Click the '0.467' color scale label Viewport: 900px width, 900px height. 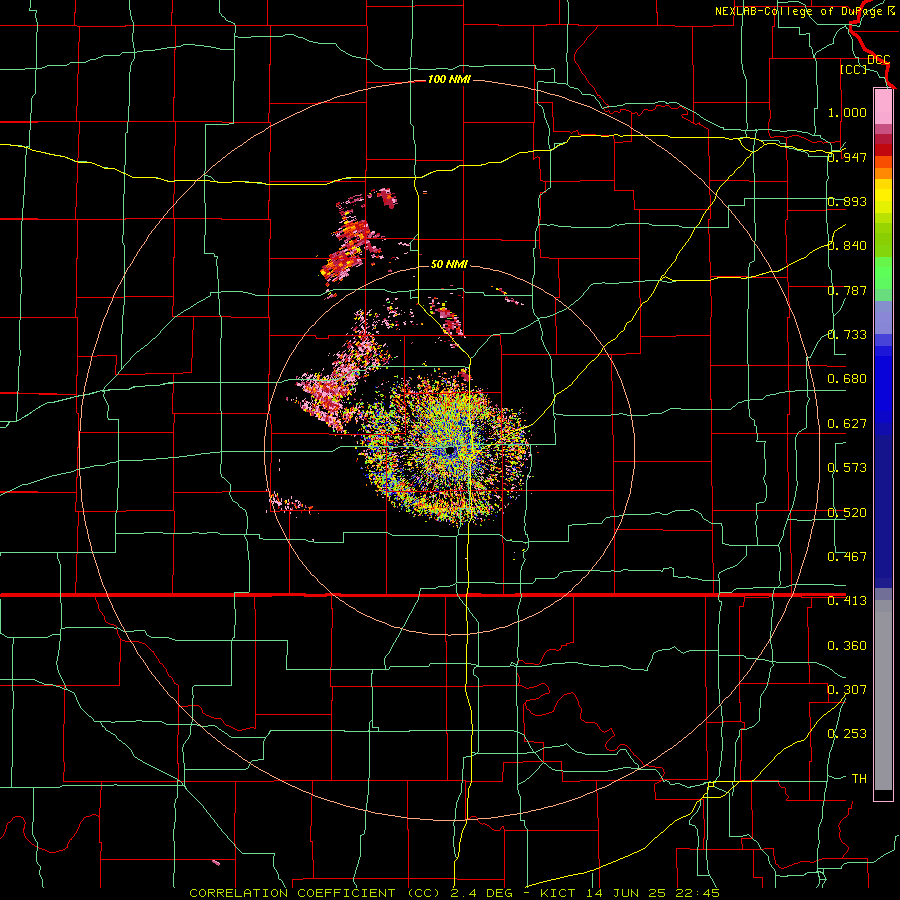pyautogui.click(x=847, y=556)
